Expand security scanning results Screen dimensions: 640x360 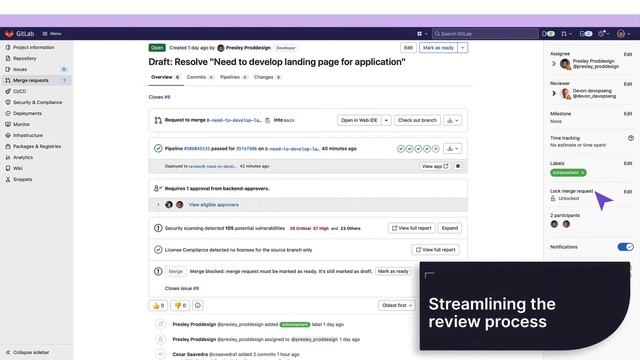click(450, 228)
